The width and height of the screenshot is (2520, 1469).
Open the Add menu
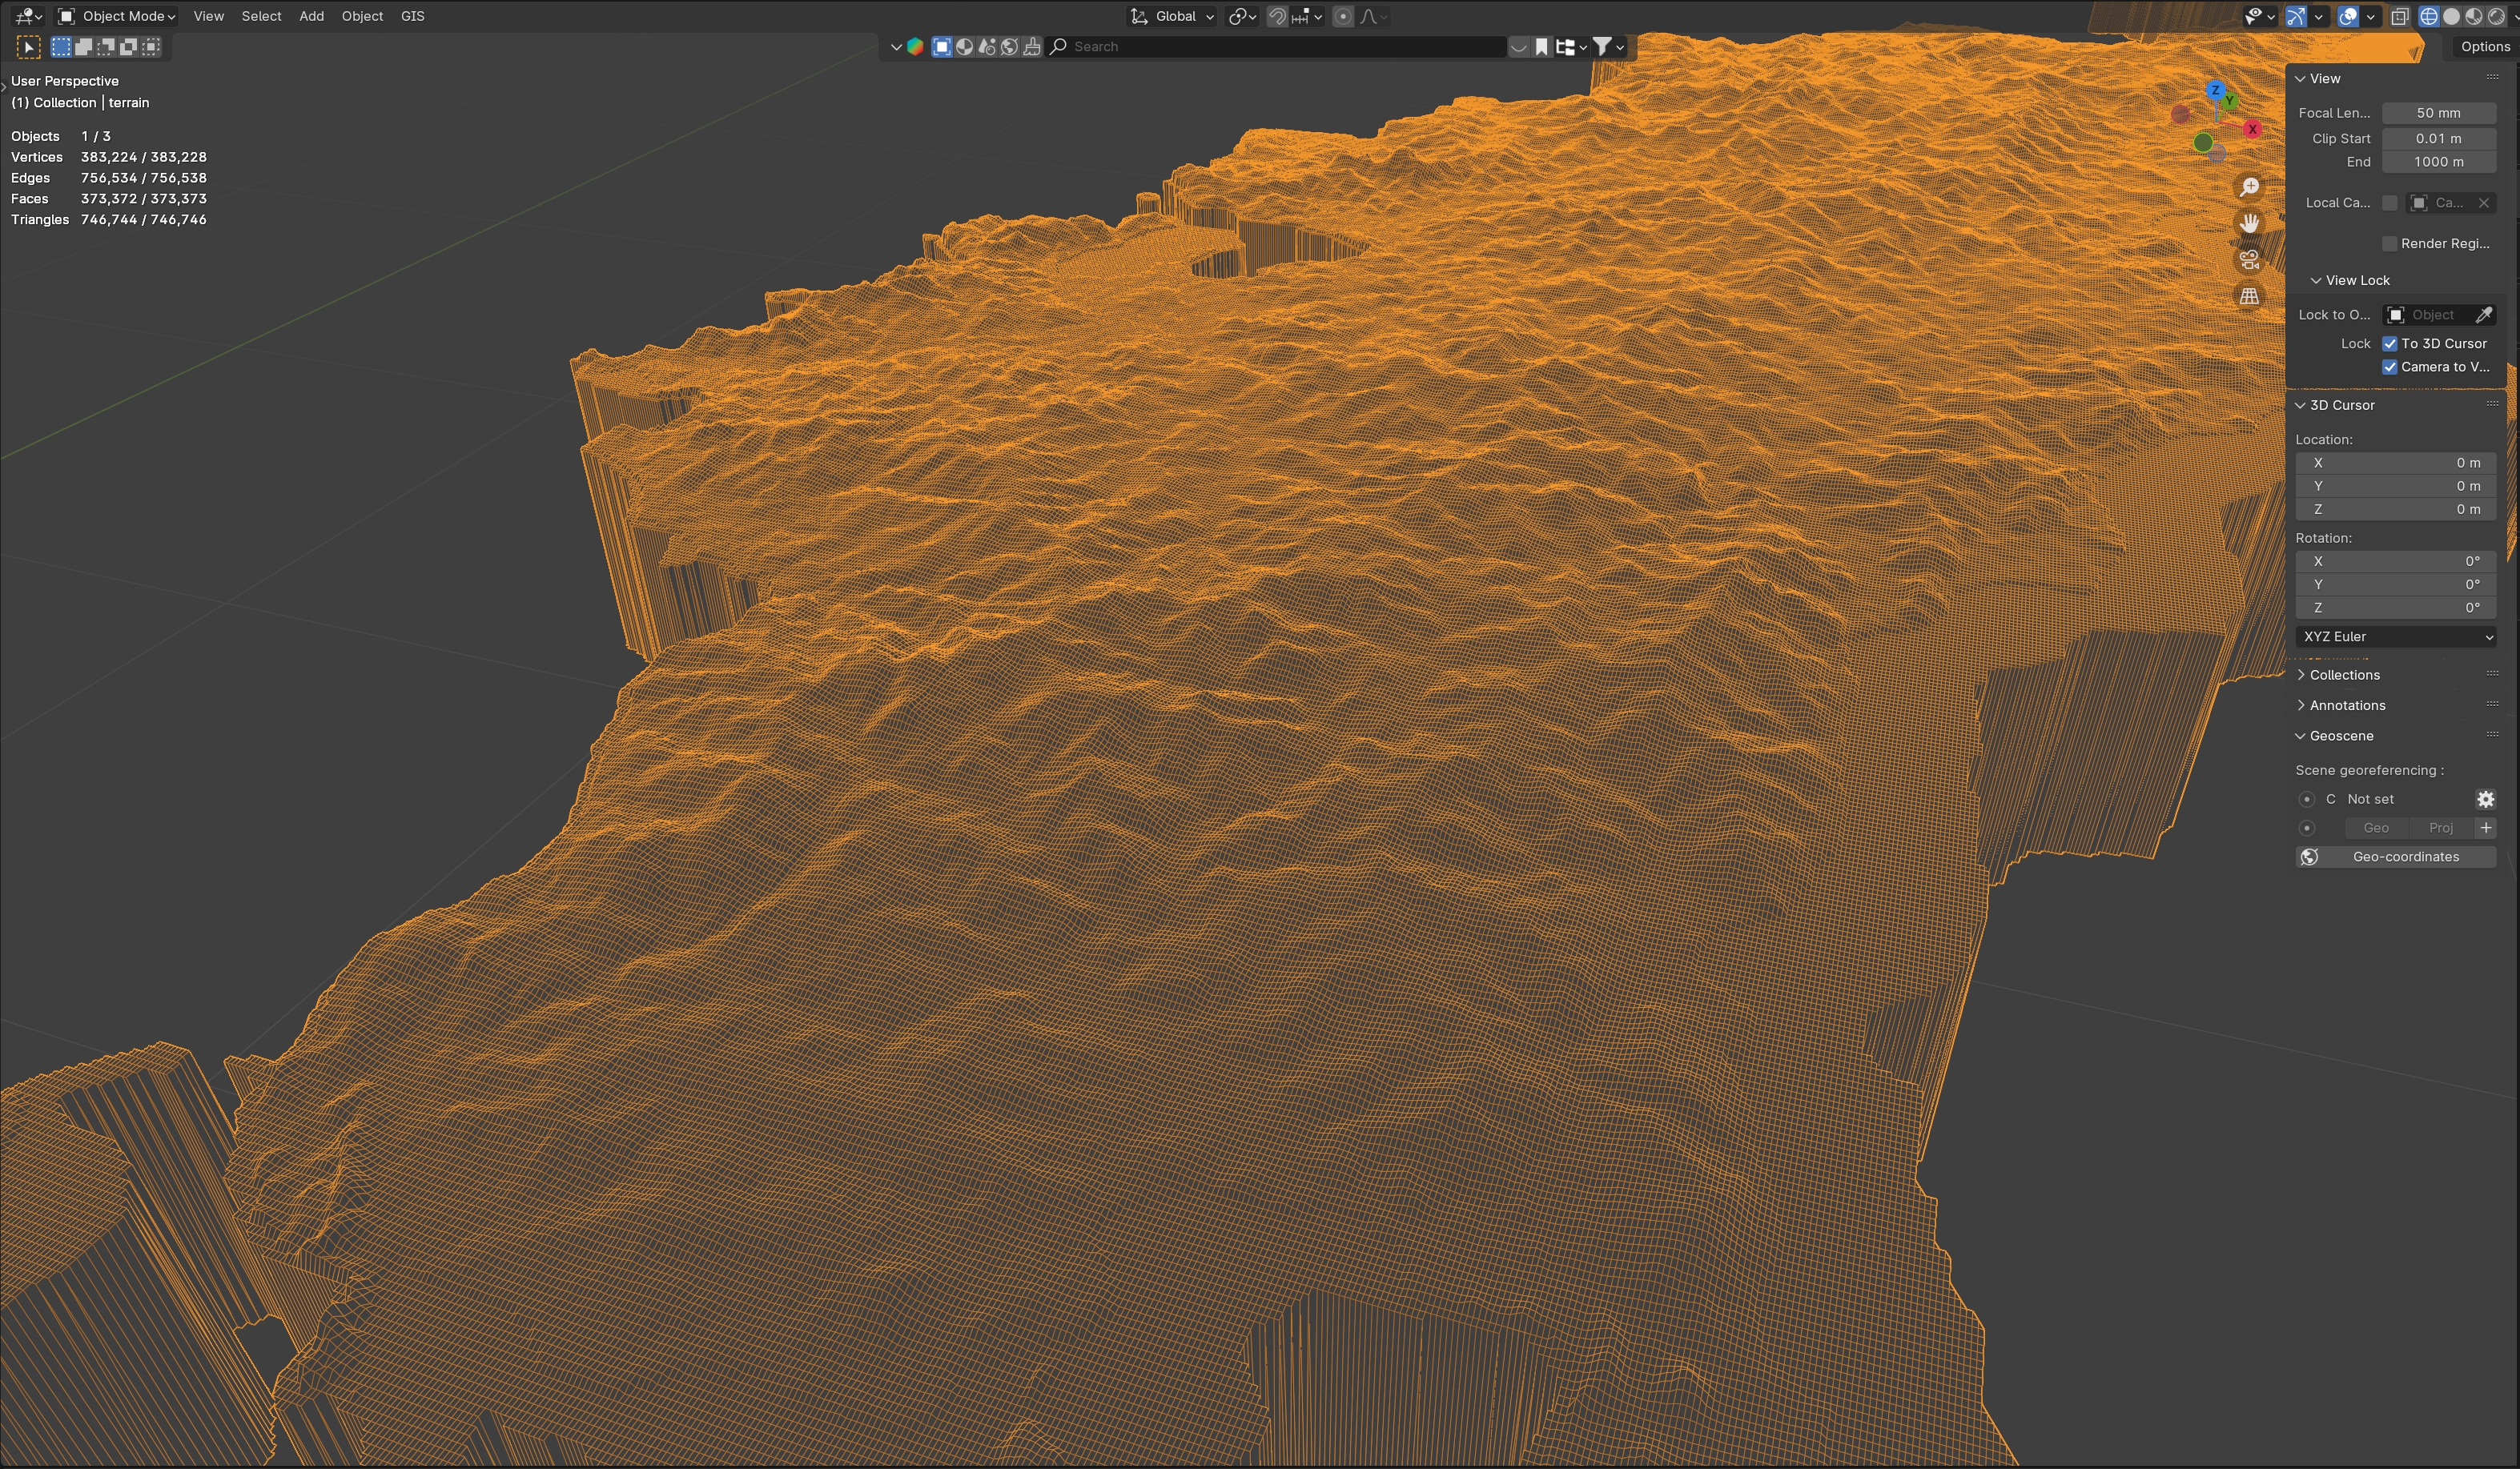coord(311,16)
